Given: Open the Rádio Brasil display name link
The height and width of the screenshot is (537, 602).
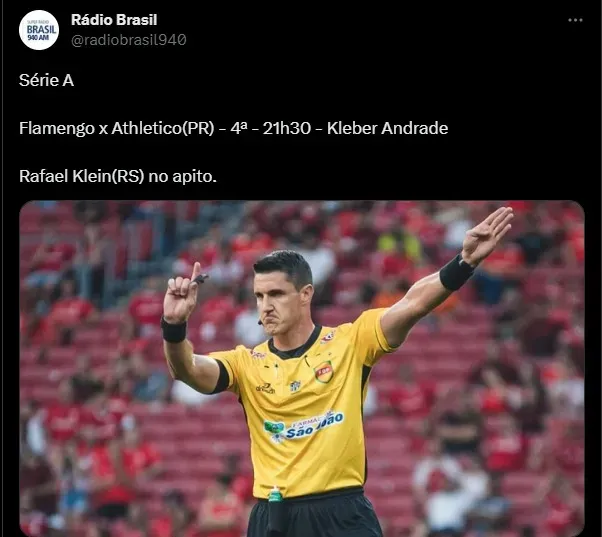Looking at the screenshot, I should 114,20.
